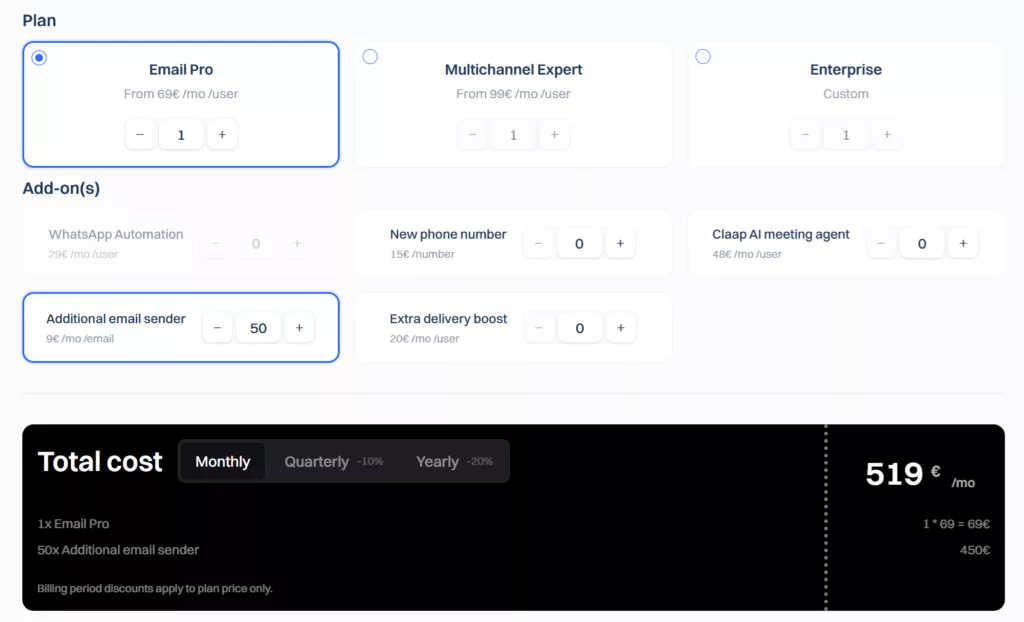The width and height of the screenshot is (1024, 622).
Task: Add one Claap AI meeting agent
Action: click(963, 243)
